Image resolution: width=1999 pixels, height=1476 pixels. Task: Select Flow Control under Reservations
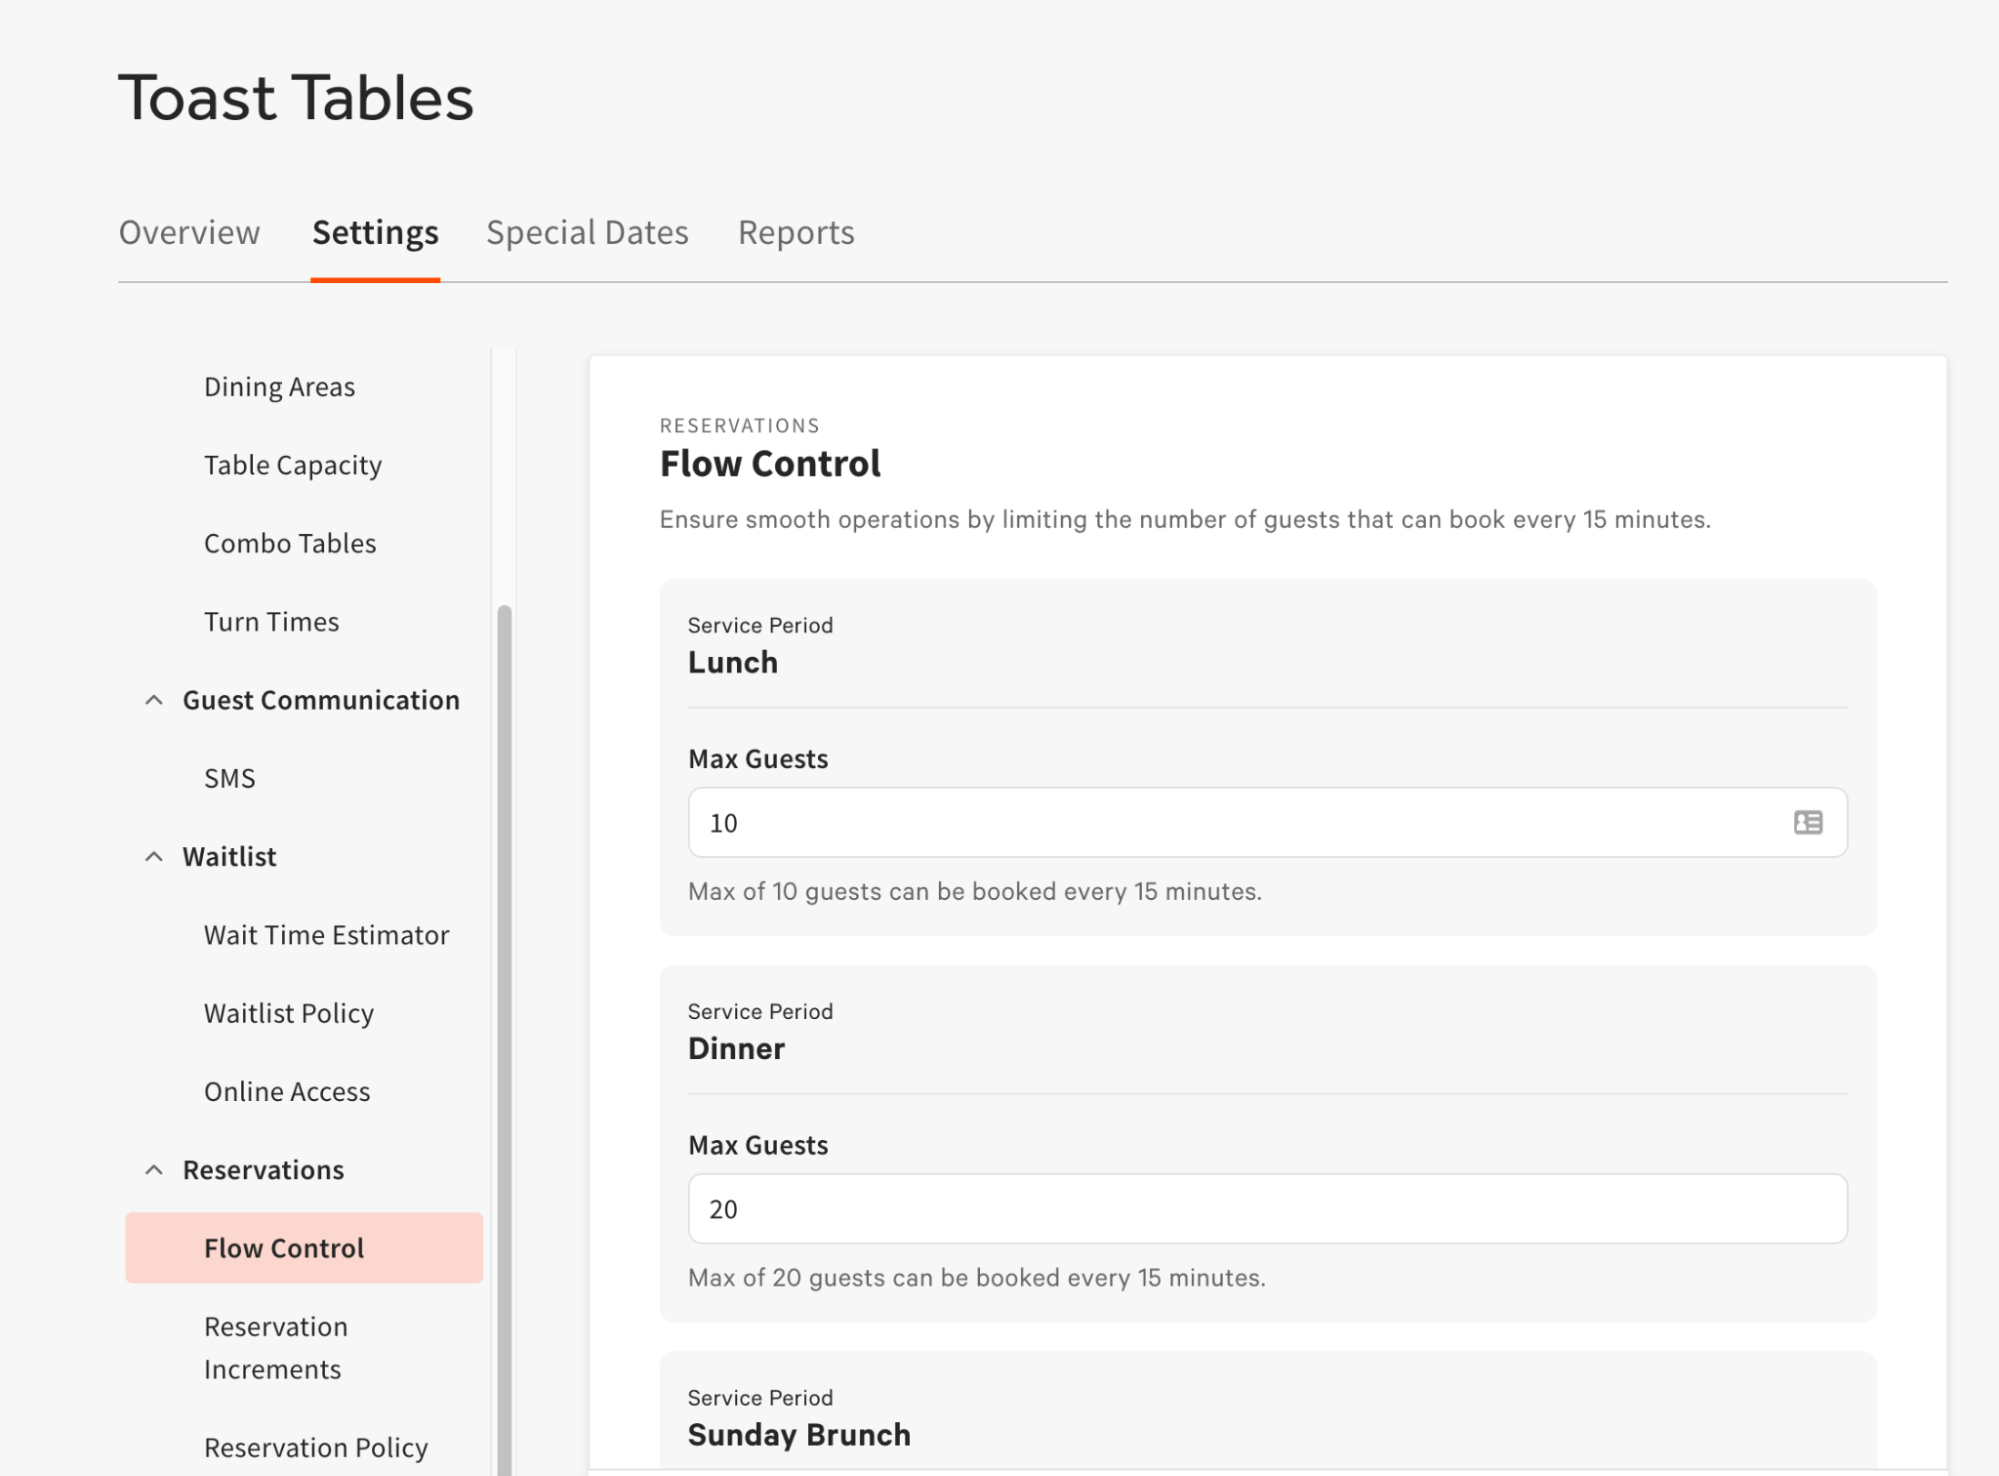click(x=283, y=1247)
